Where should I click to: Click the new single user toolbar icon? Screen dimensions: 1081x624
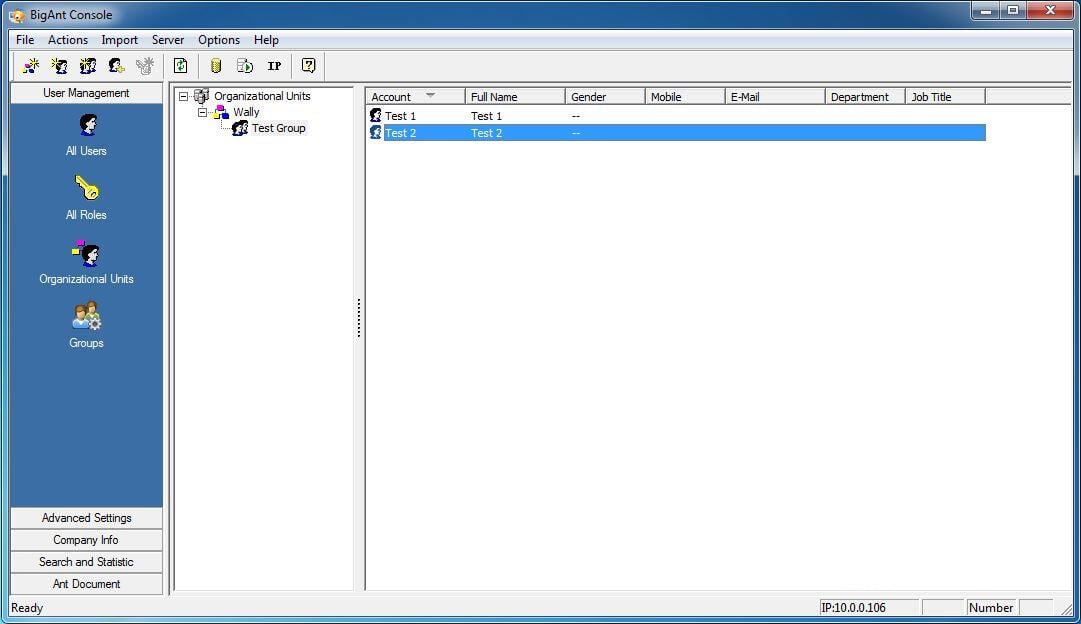(x=59, y=66)
